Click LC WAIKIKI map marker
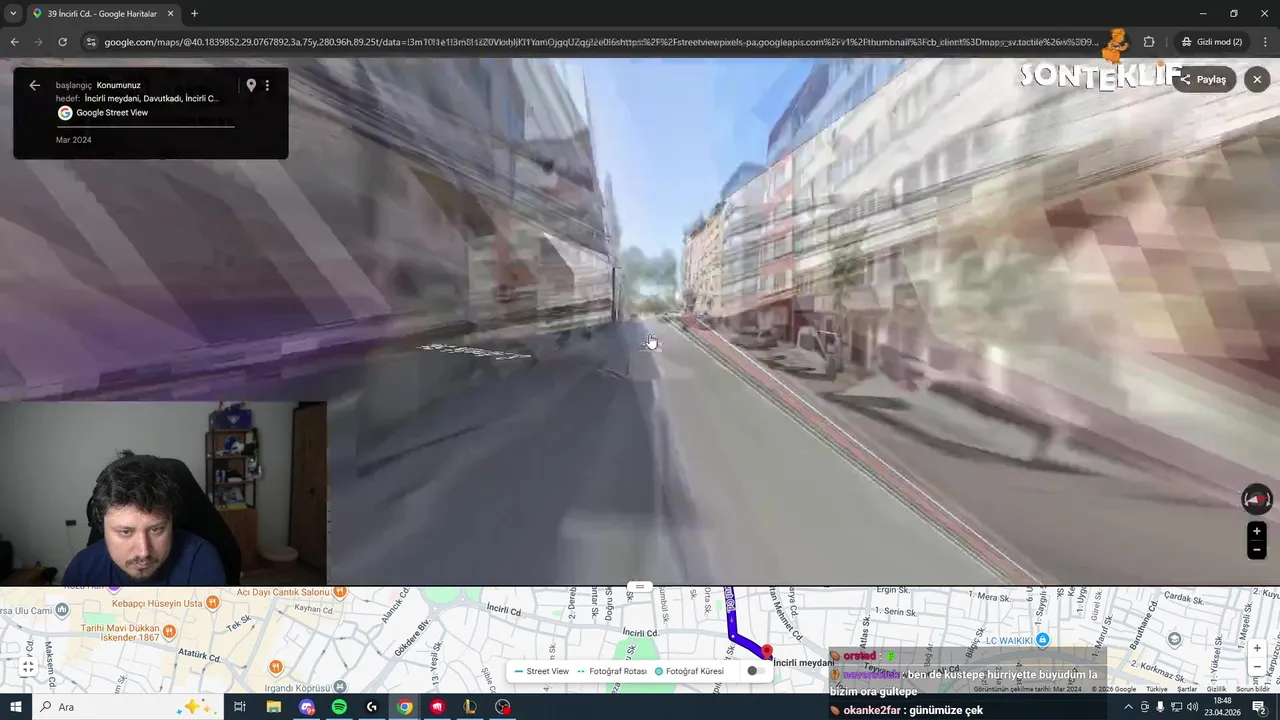1280x720 pixels. (x=1042, y=639)
